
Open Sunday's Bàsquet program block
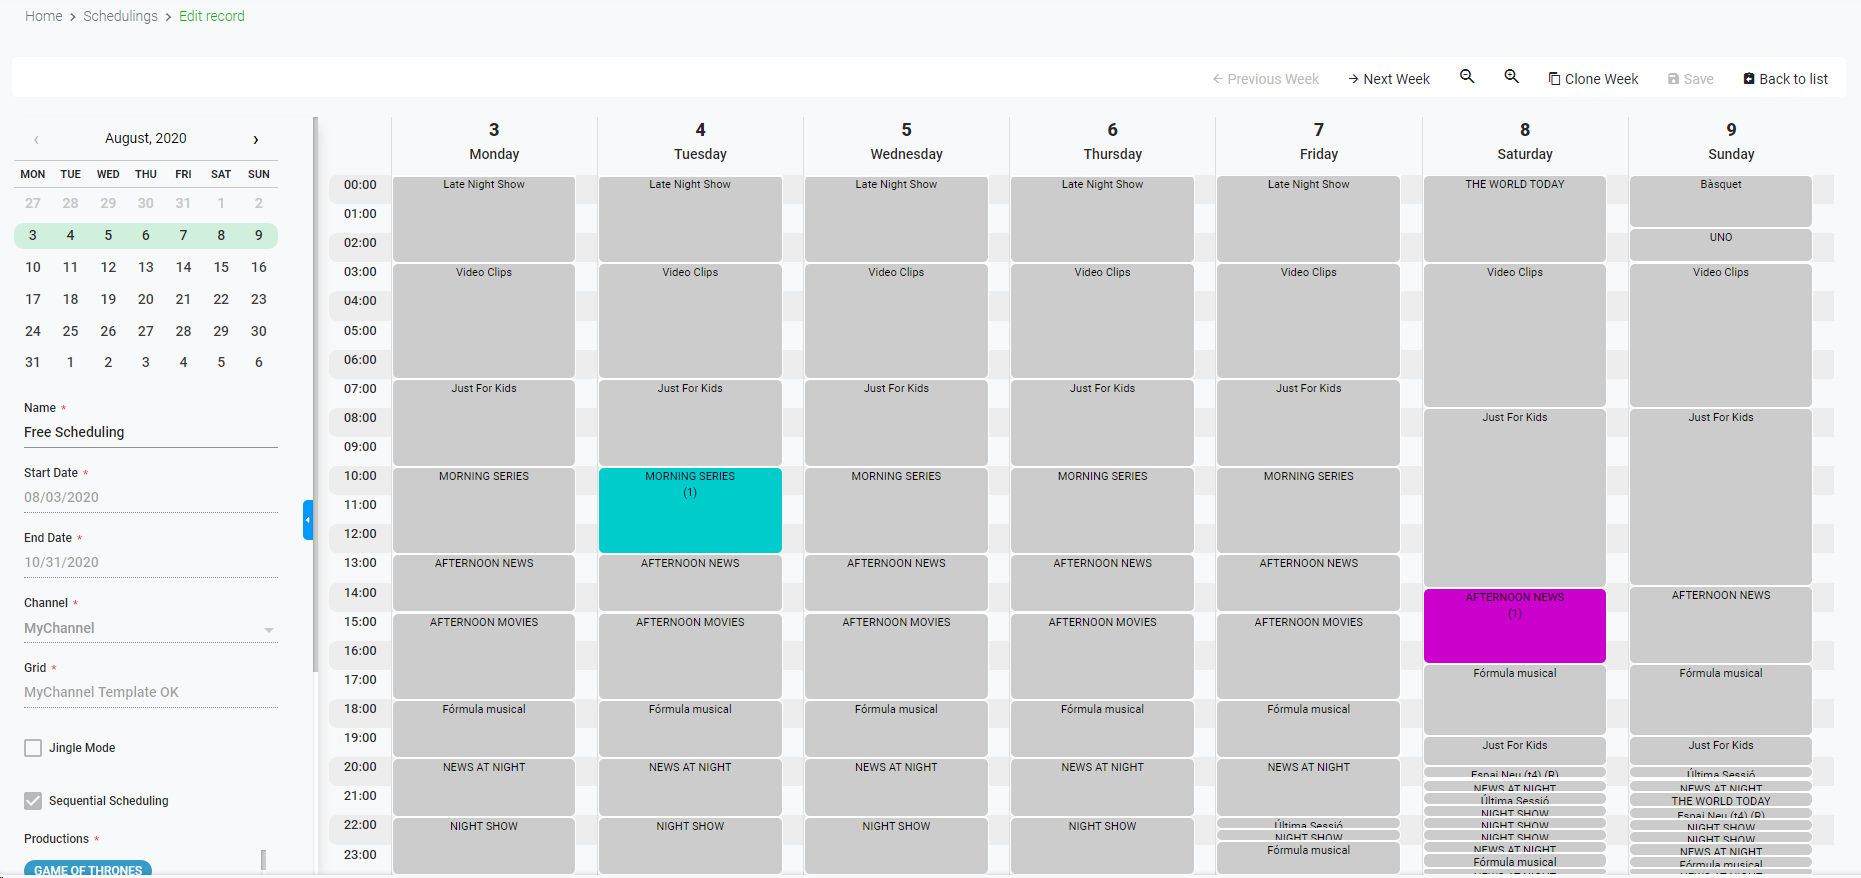tap(1720, 201)
